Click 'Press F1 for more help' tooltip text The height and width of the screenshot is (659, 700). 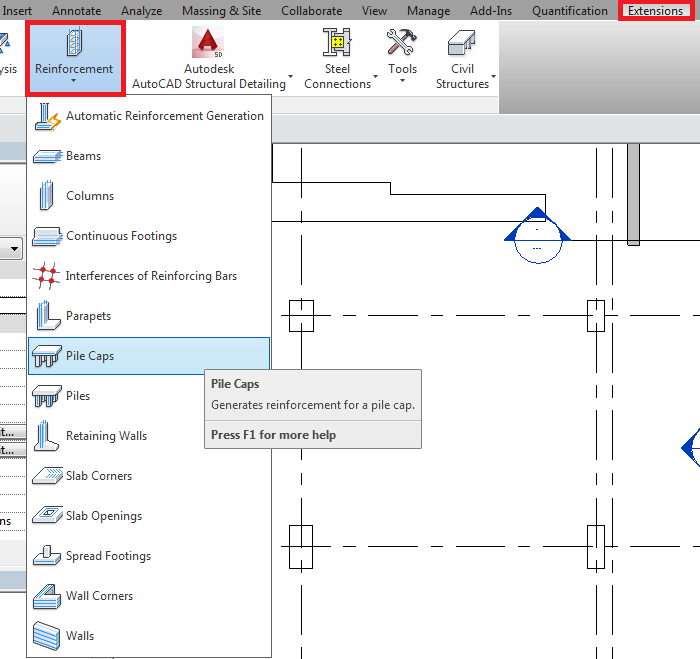(273, 435)
